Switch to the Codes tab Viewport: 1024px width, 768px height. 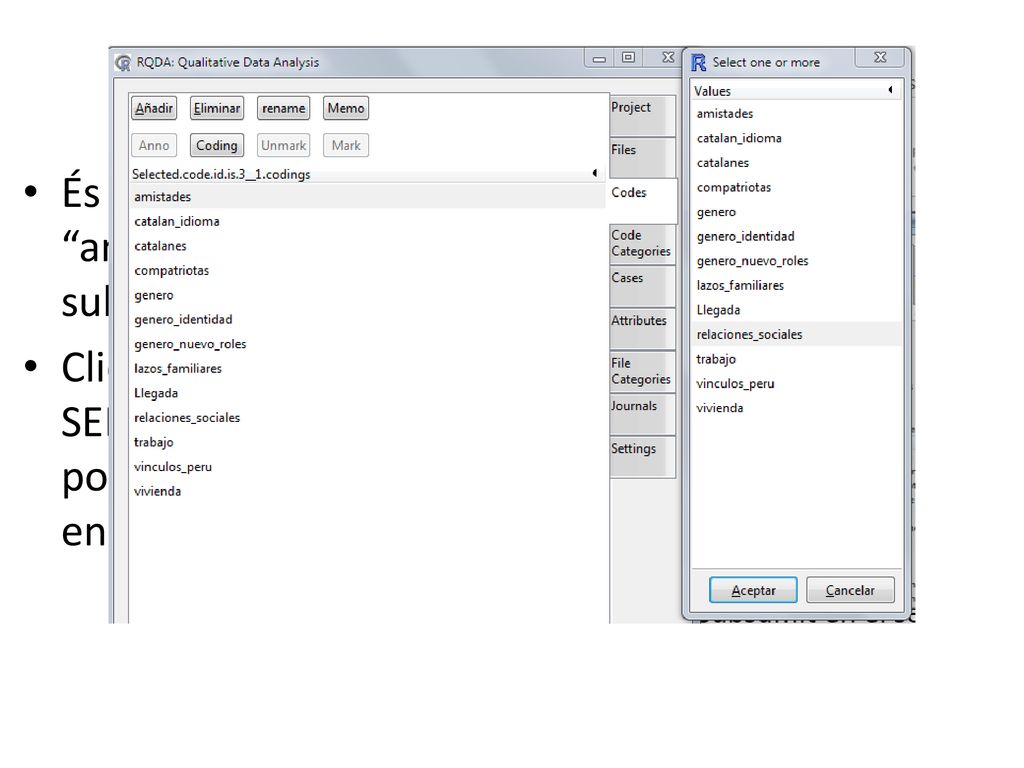point(643,200)
